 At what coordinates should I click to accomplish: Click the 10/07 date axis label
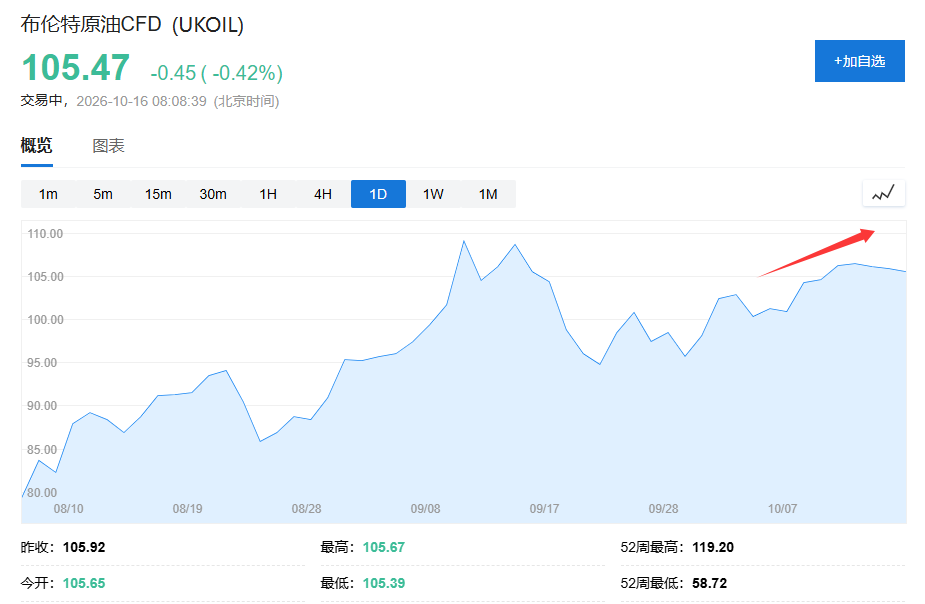tap(782, 508)
